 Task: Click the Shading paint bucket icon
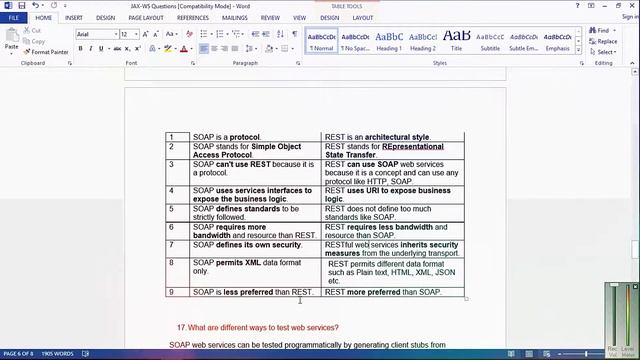269,49
